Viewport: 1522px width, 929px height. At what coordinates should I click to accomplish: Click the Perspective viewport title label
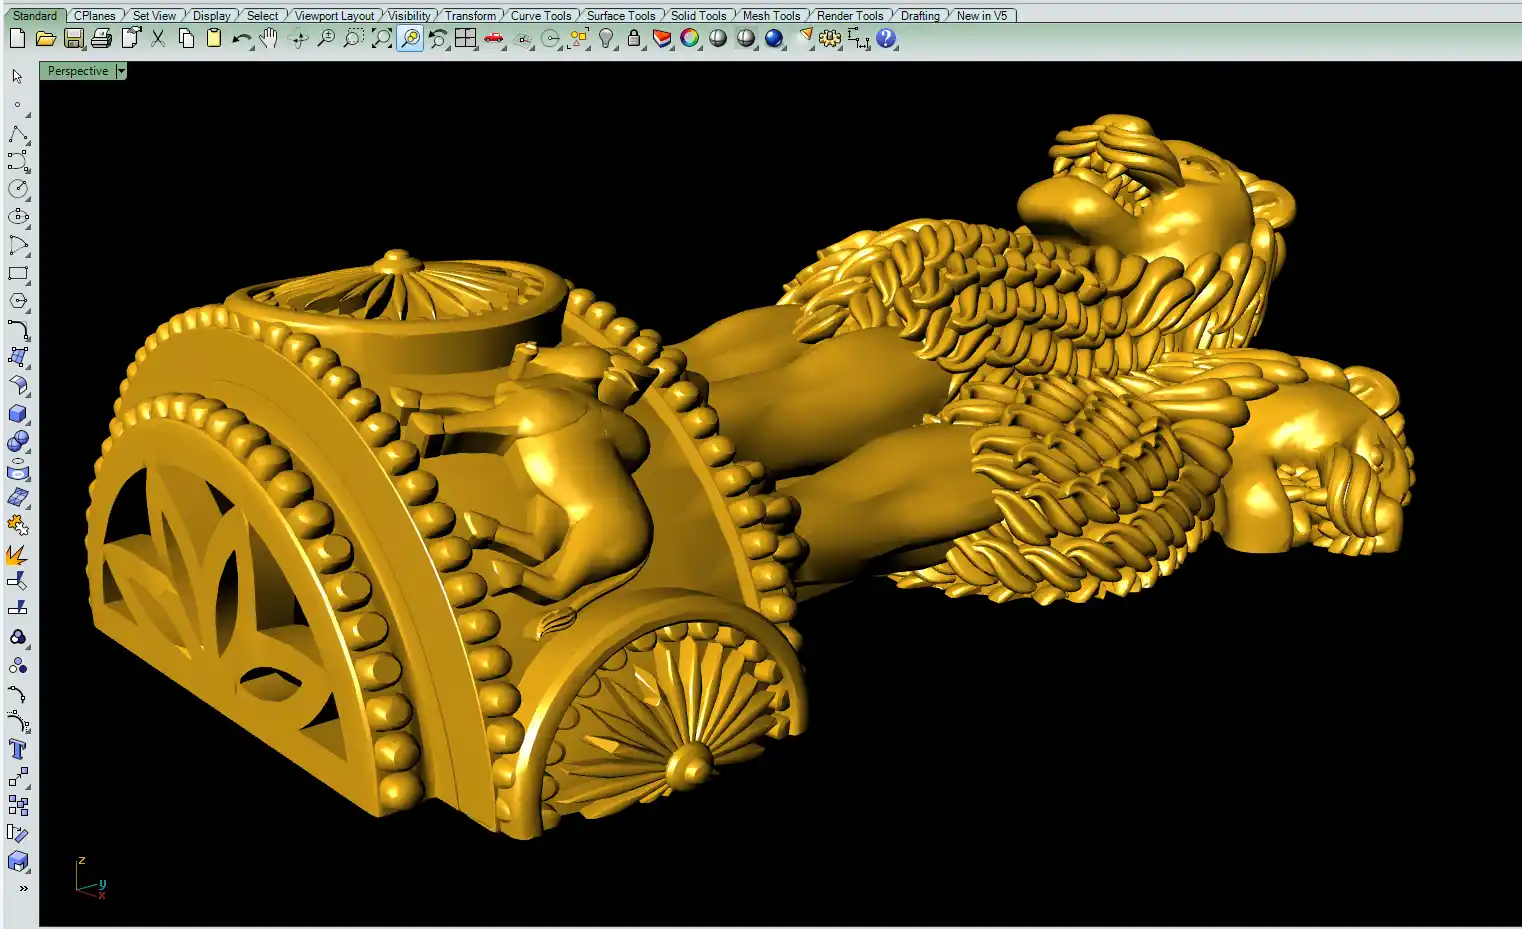click(x=78, y=71)
